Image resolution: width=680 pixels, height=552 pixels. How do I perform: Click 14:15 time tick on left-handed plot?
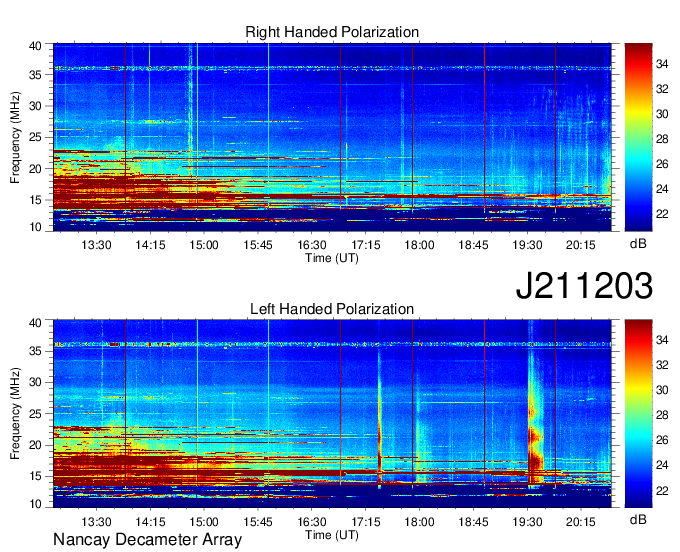pos(150,522)
